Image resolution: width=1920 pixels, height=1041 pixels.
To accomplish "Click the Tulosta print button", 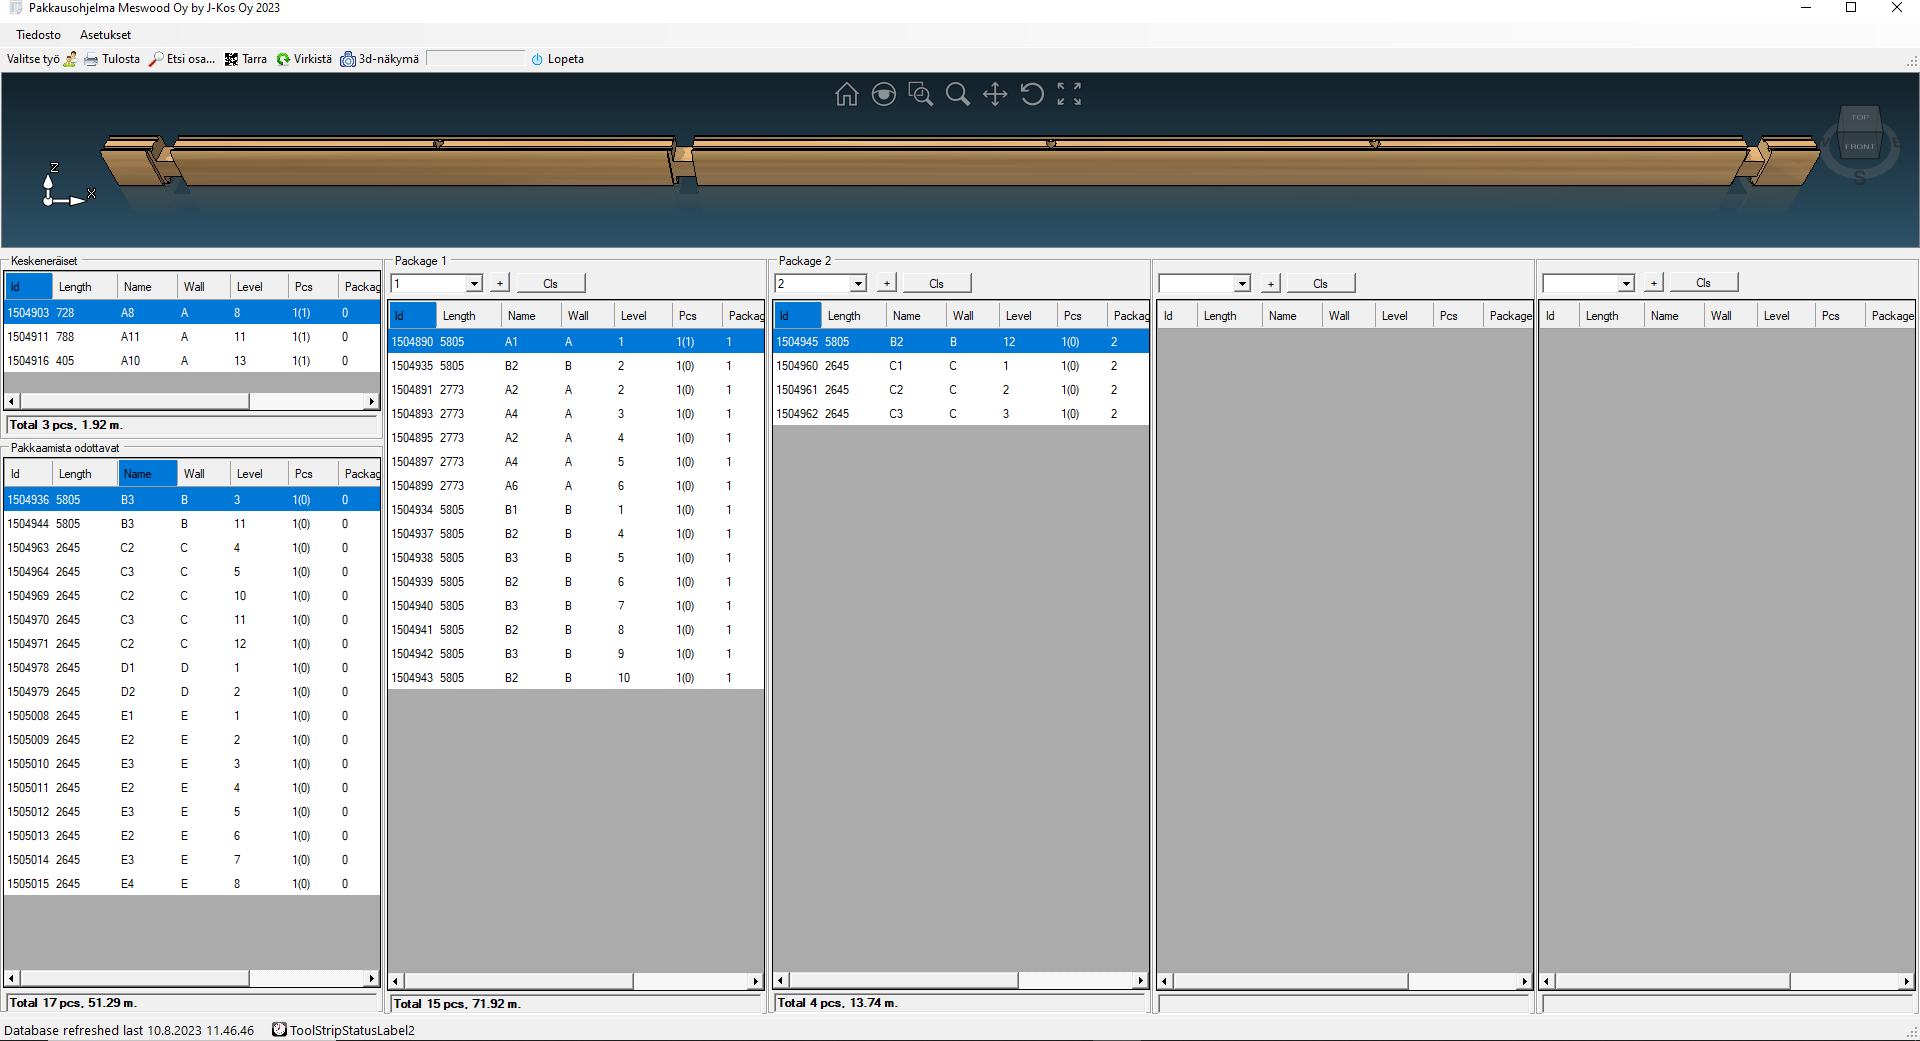I will (x=112, y=59).
